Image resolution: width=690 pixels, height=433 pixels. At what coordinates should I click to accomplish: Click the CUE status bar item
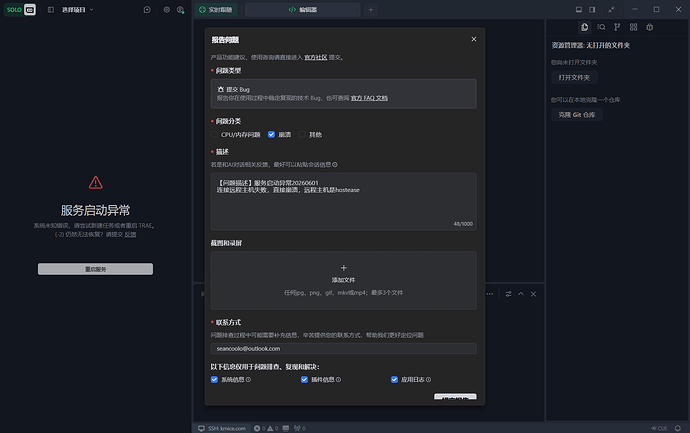pyautogui.click(x=659, y=428)
